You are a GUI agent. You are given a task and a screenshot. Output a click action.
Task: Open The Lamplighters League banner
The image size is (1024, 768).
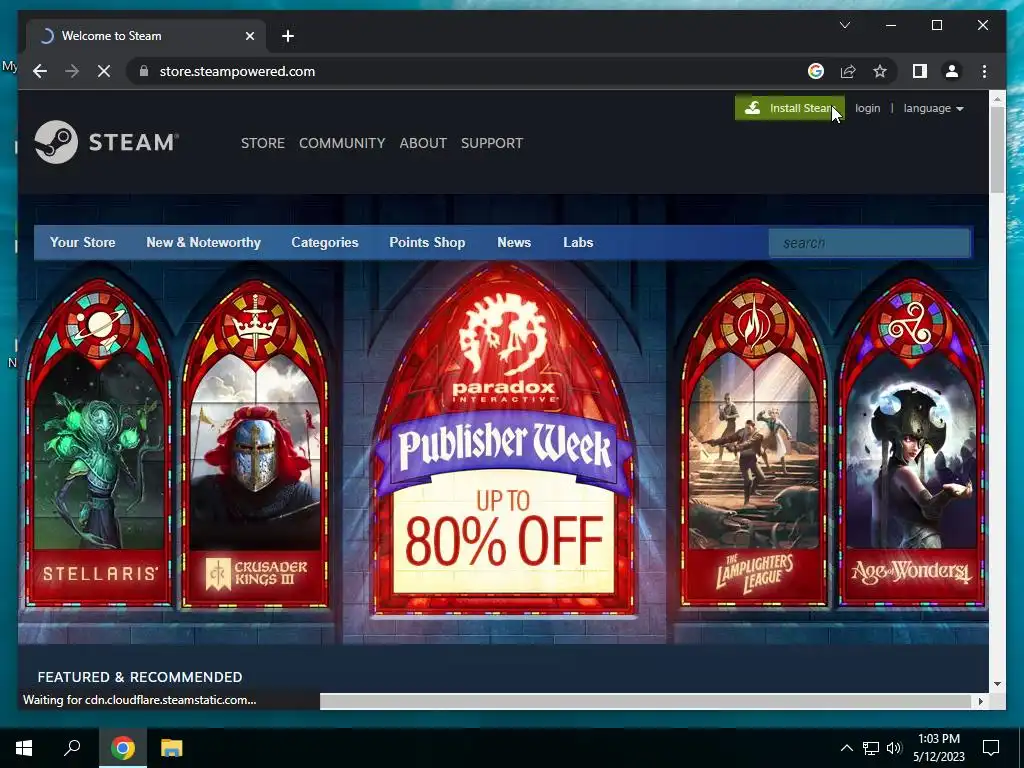point(754,443)
